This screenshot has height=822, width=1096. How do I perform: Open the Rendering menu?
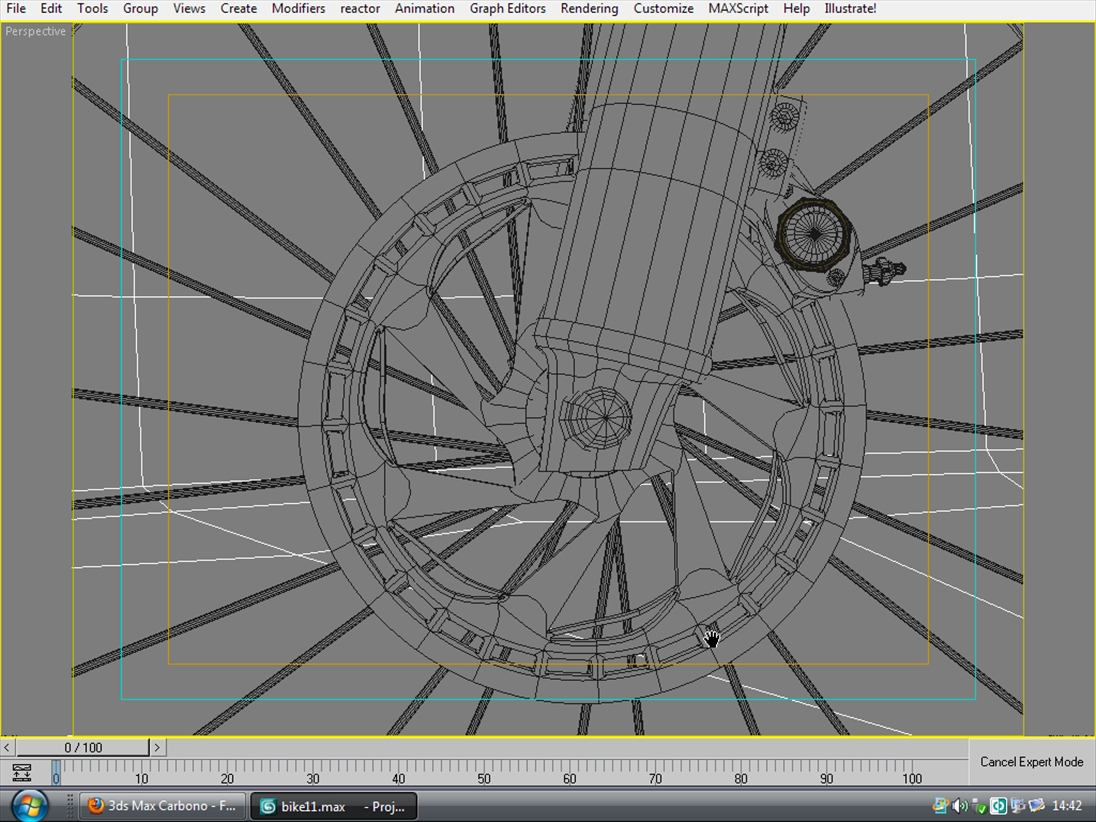(x=589, y=8)
